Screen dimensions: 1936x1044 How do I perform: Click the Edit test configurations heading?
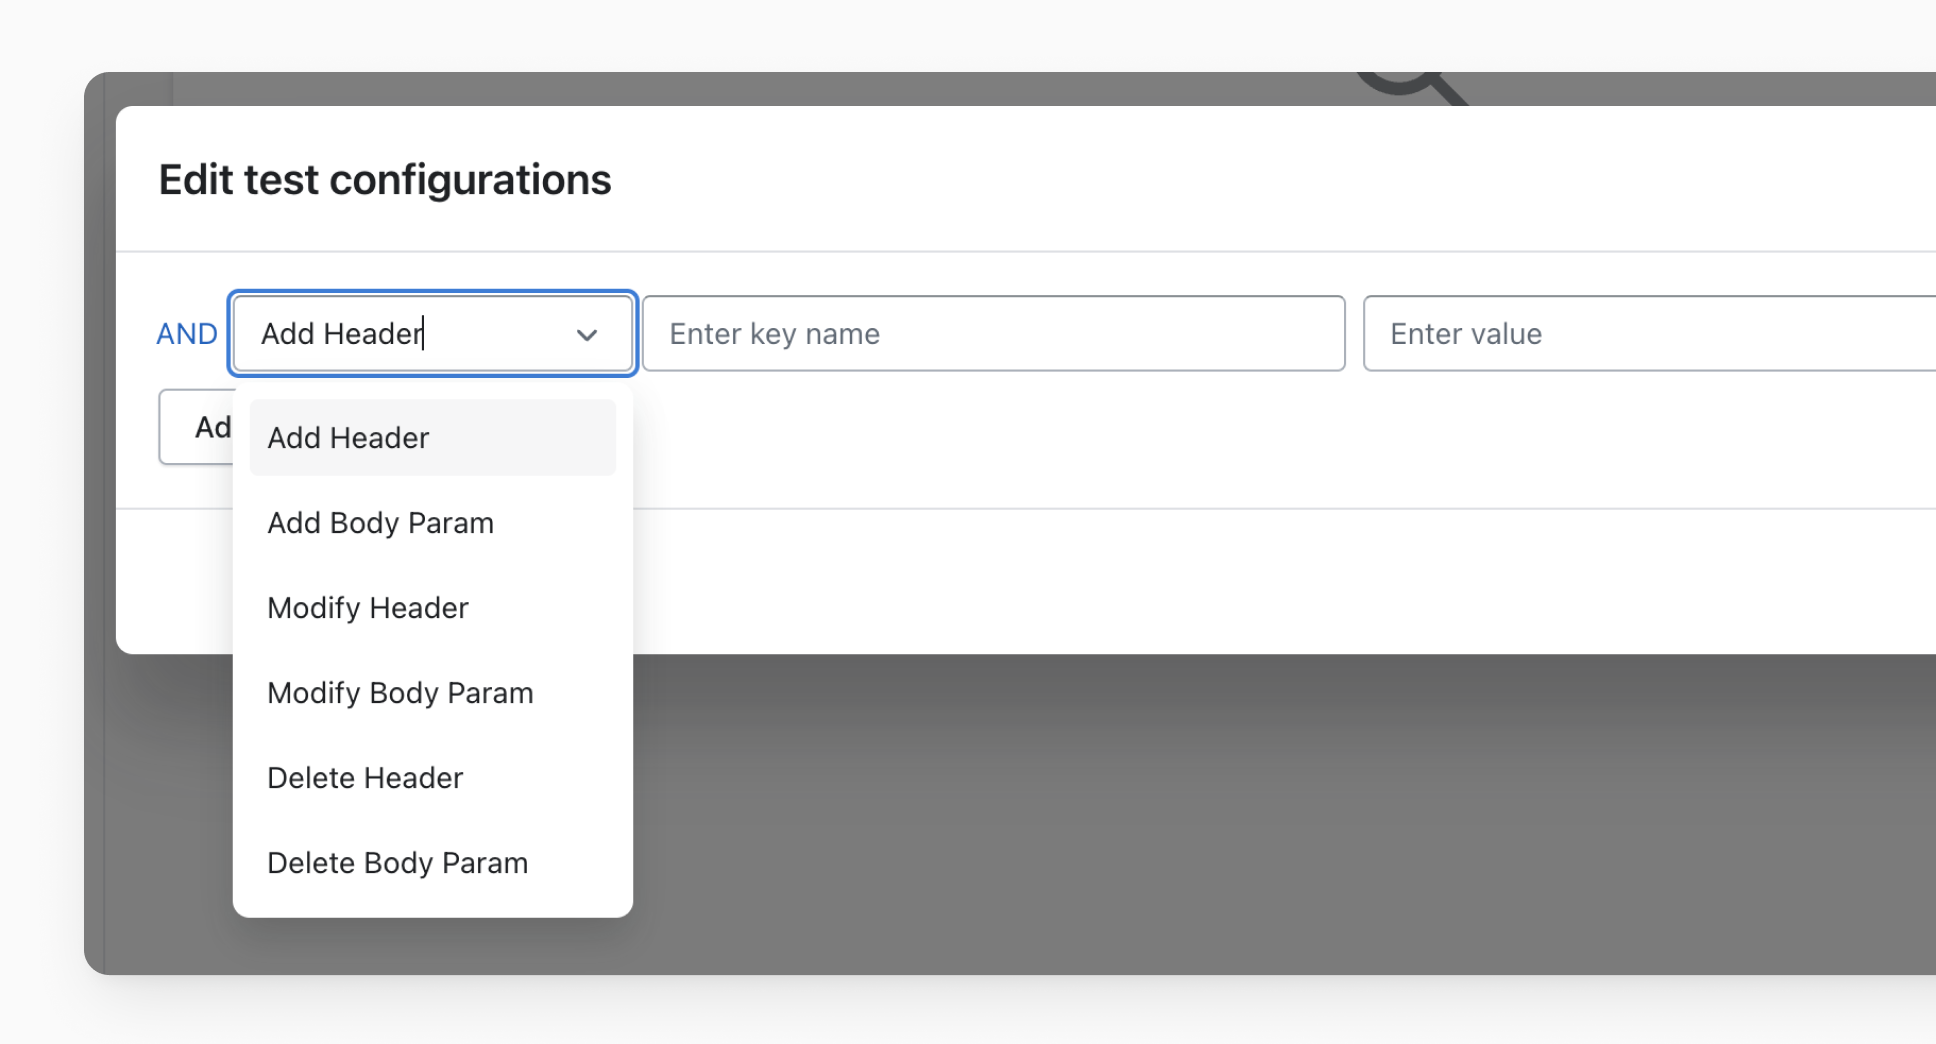pyautogui.click(x=385, y=180)
